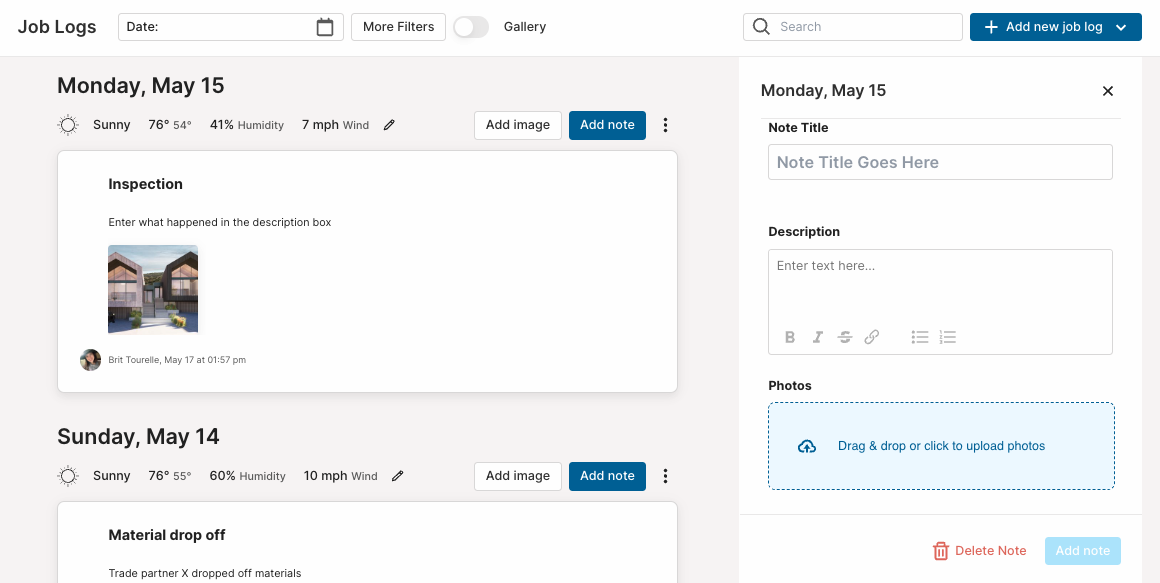The width and height of the screenshot is (1160, 583).
Task: Click Add note for Sunday, May 14
Action: click(607, 476)
